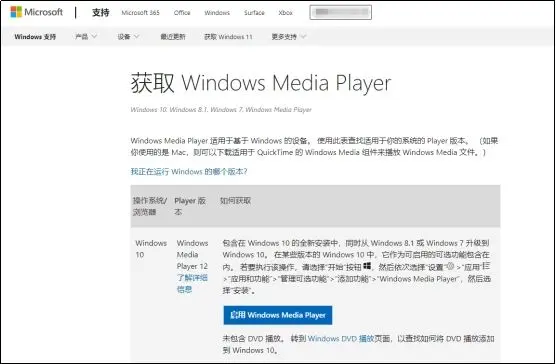Click the applies-to line under the title

221,110
